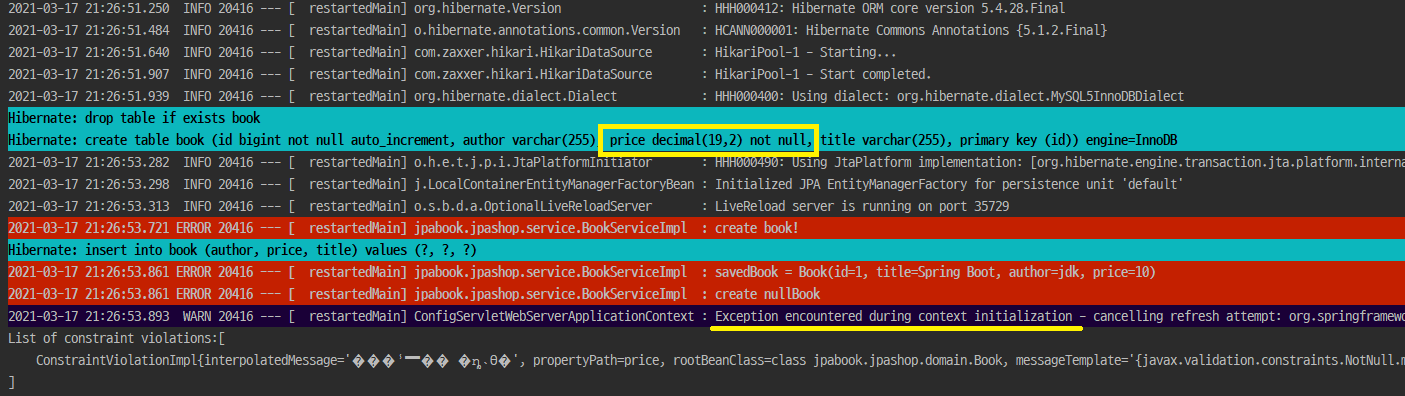
Task: Click 'Hibernate: insert into book' statement line
Action: point(241,250)
